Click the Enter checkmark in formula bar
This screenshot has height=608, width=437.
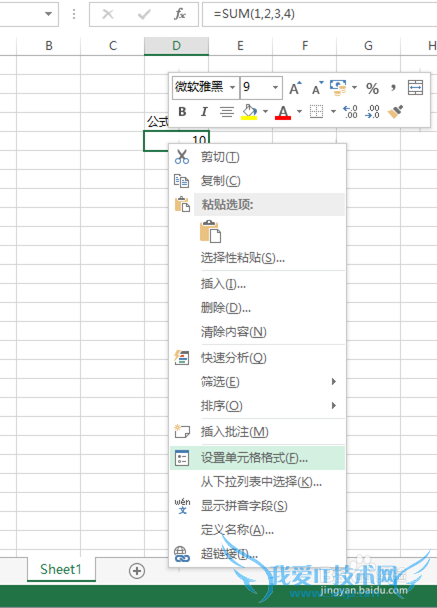[x=144, y=14]
